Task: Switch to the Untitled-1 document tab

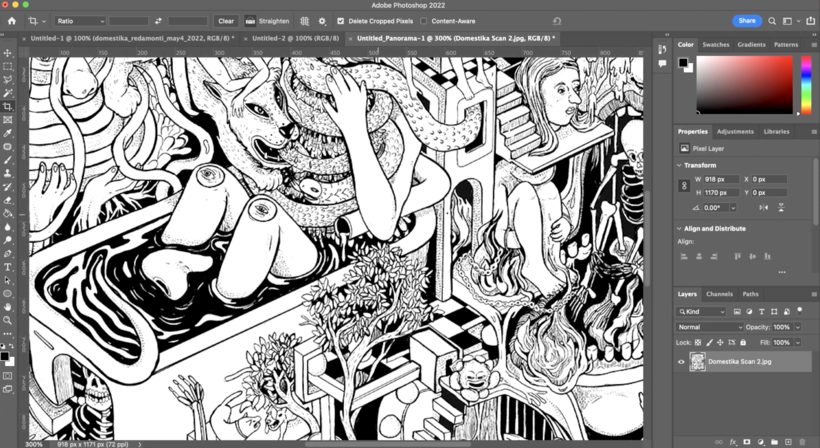Action: [x=132, y=38]
